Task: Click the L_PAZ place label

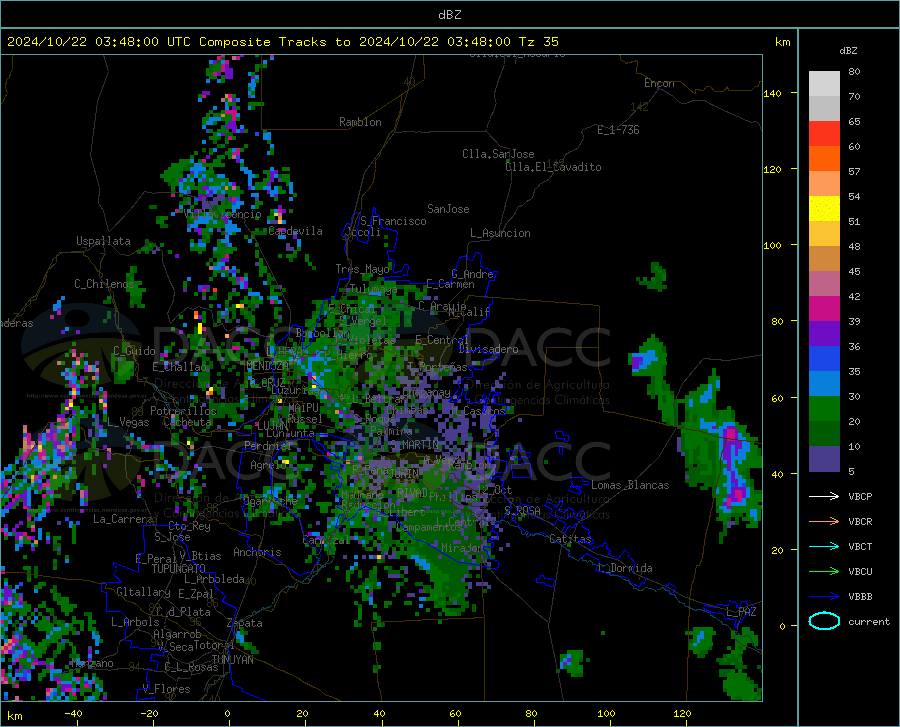Action: 741,612
